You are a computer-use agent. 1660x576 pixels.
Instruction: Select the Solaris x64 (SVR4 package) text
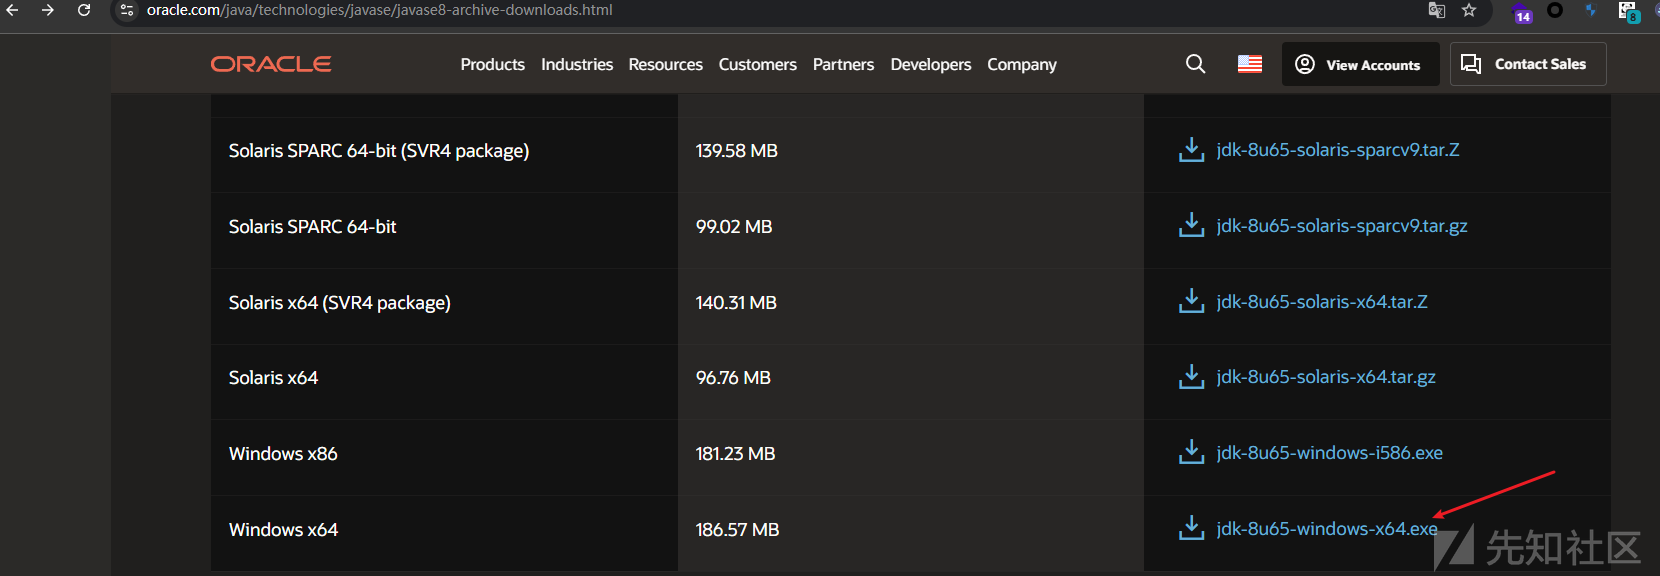(x=339, y=303)
